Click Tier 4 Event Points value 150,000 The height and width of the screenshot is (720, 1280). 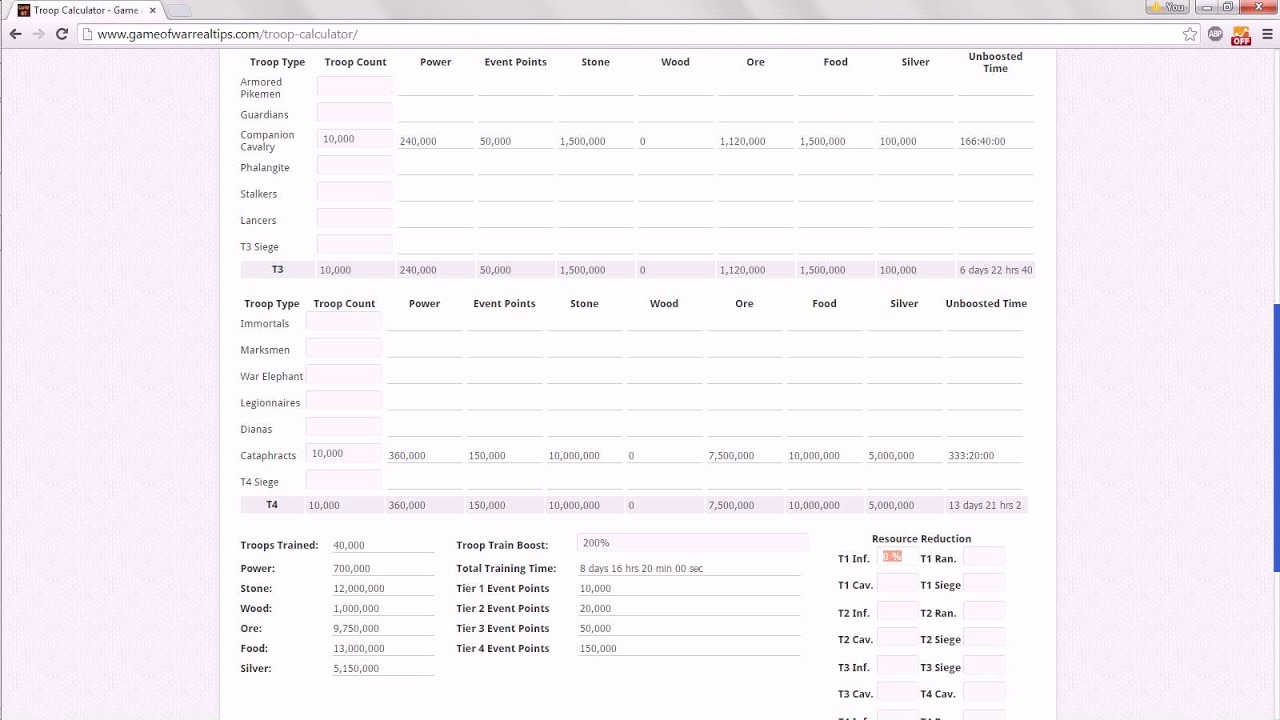tap(689, 648)
